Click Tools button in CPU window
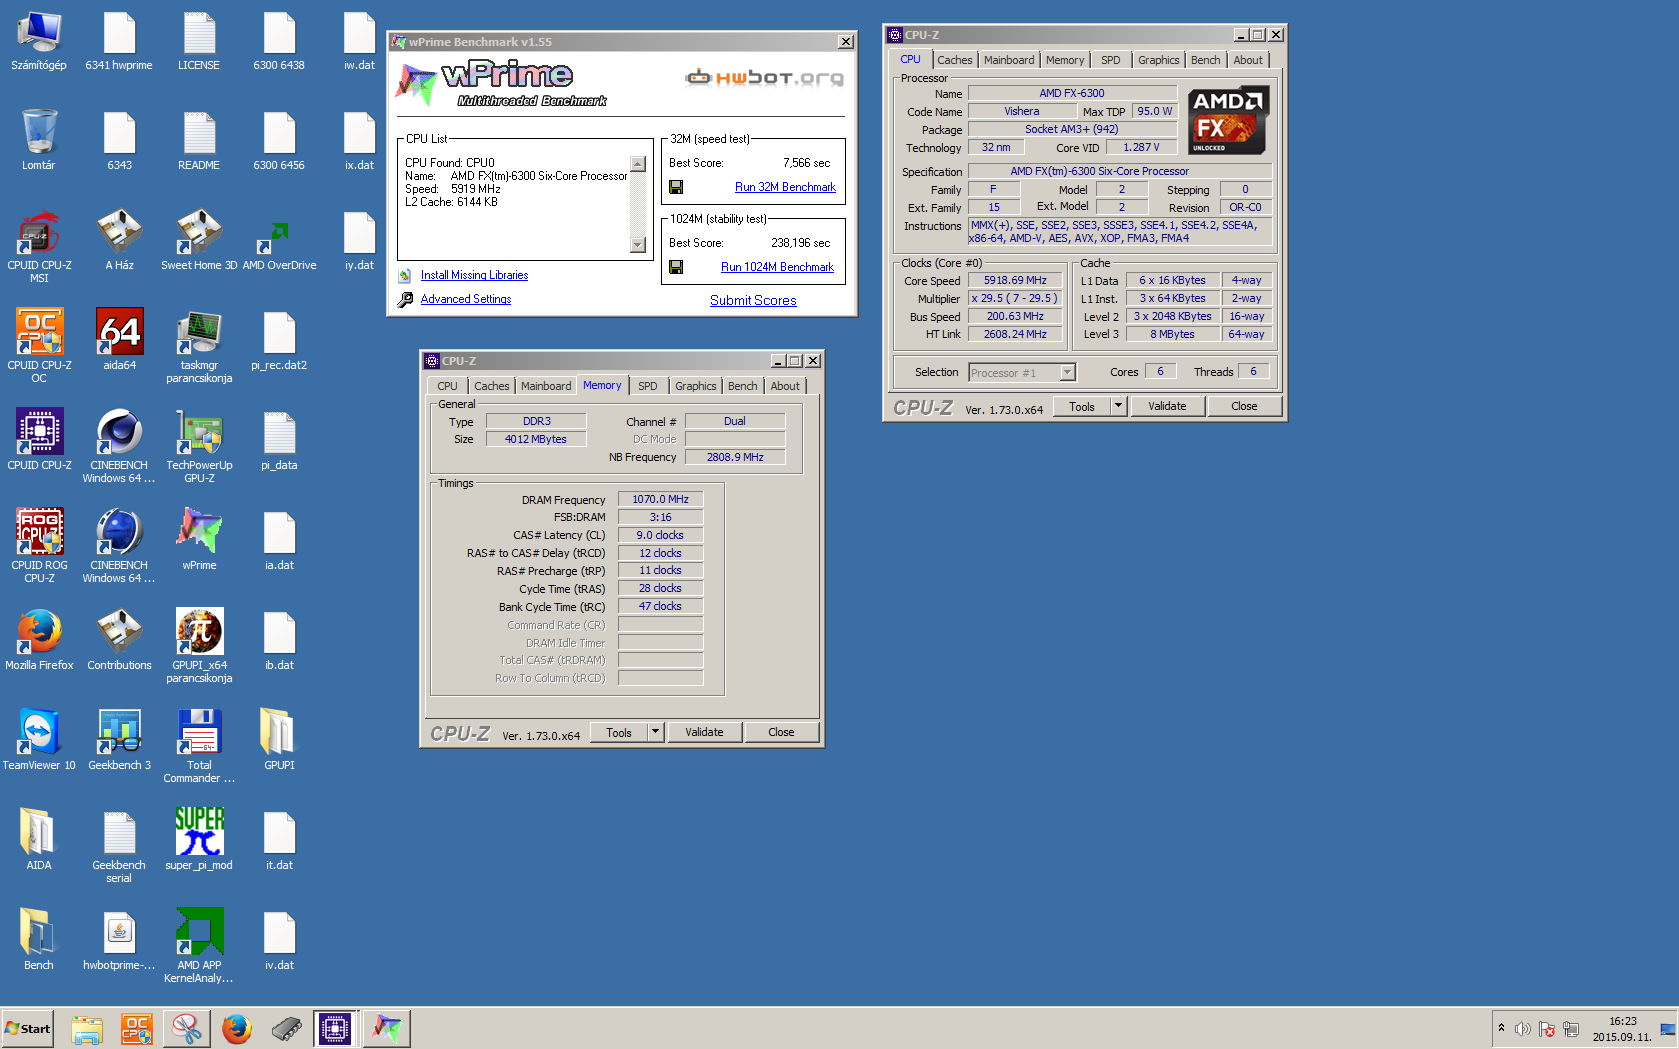The height and width of the screenshot is (1049, 1679). (1082, 406)
